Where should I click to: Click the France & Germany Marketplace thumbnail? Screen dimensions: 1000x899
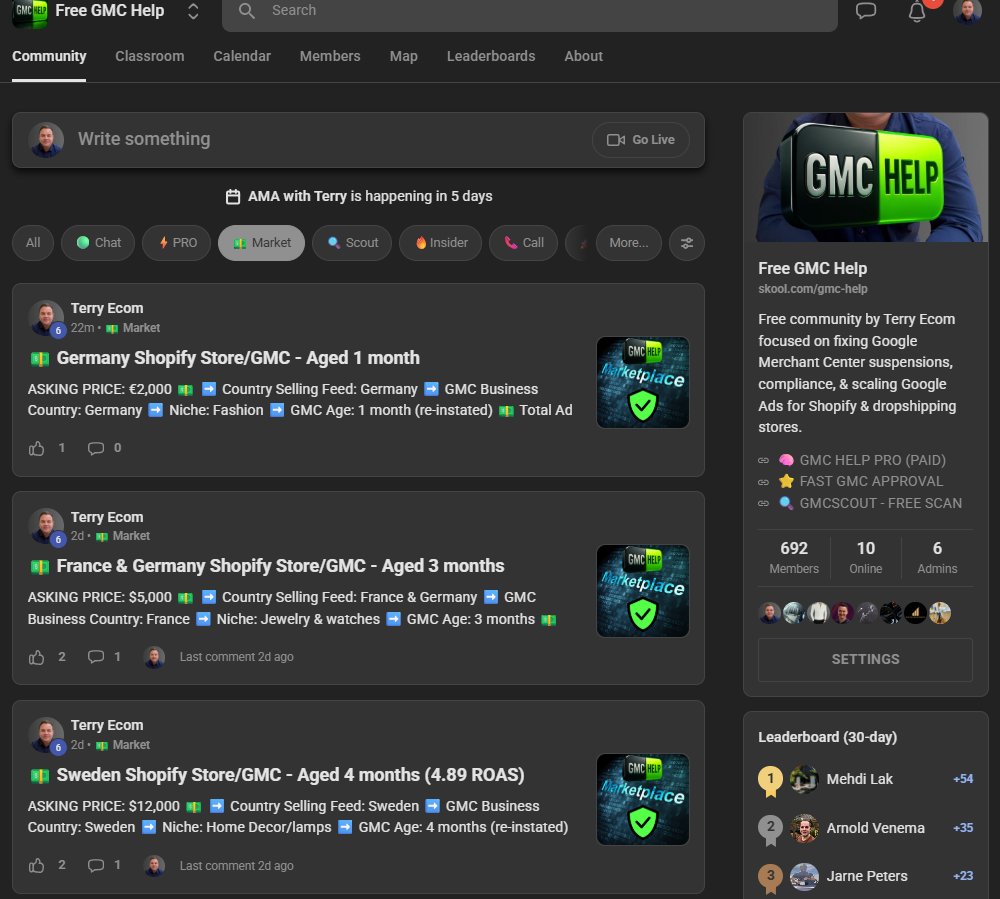pyautogui.click(x=643, y=591)
